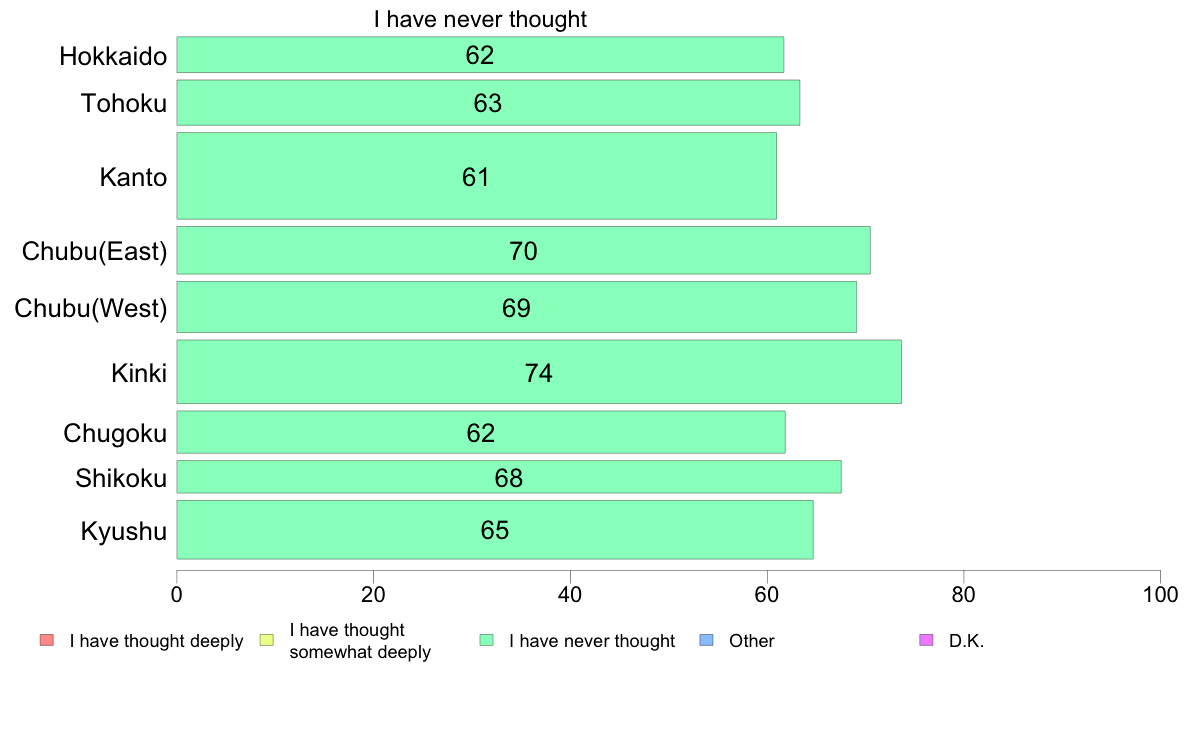This screenshot has width=1188, height=736.
Task: Click the 'Chubu(East)' axis label
Action: [95, 251]
